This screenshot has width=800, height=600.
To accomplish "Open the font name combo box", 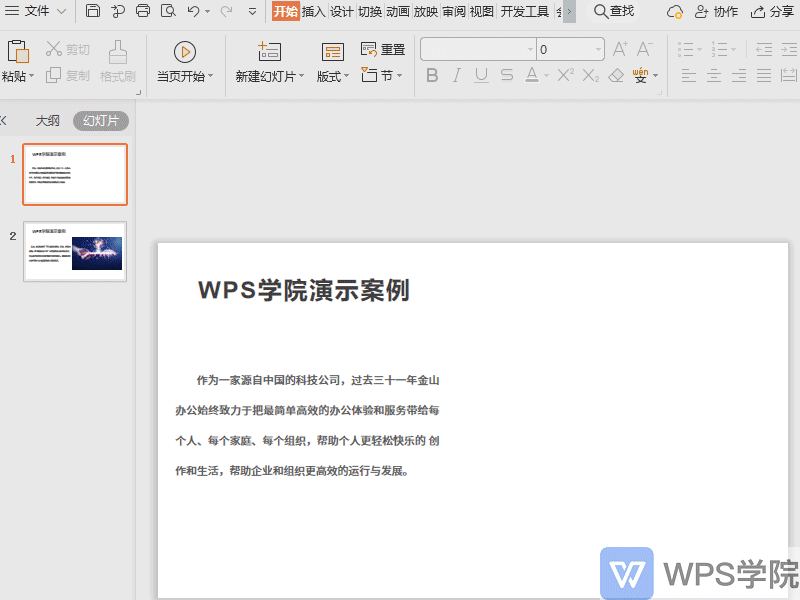I will pyautogui.click(x=478, y=49).
